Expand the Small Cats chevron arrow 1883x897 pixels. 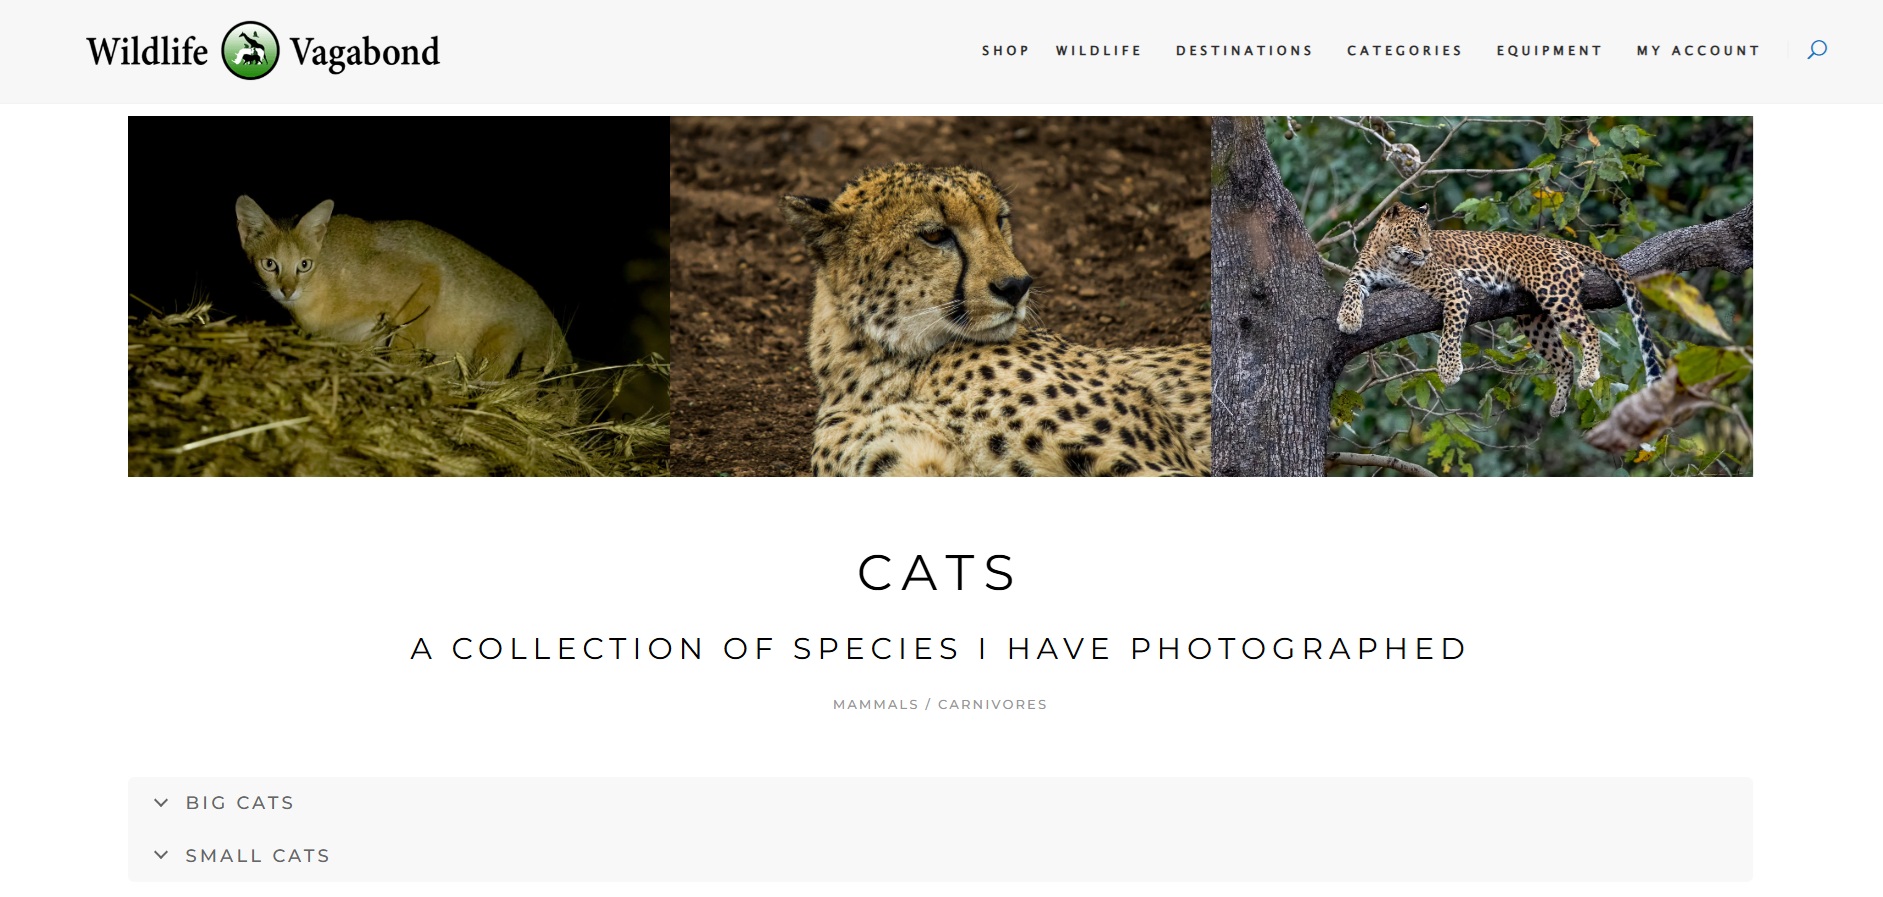tap(161, 855)
